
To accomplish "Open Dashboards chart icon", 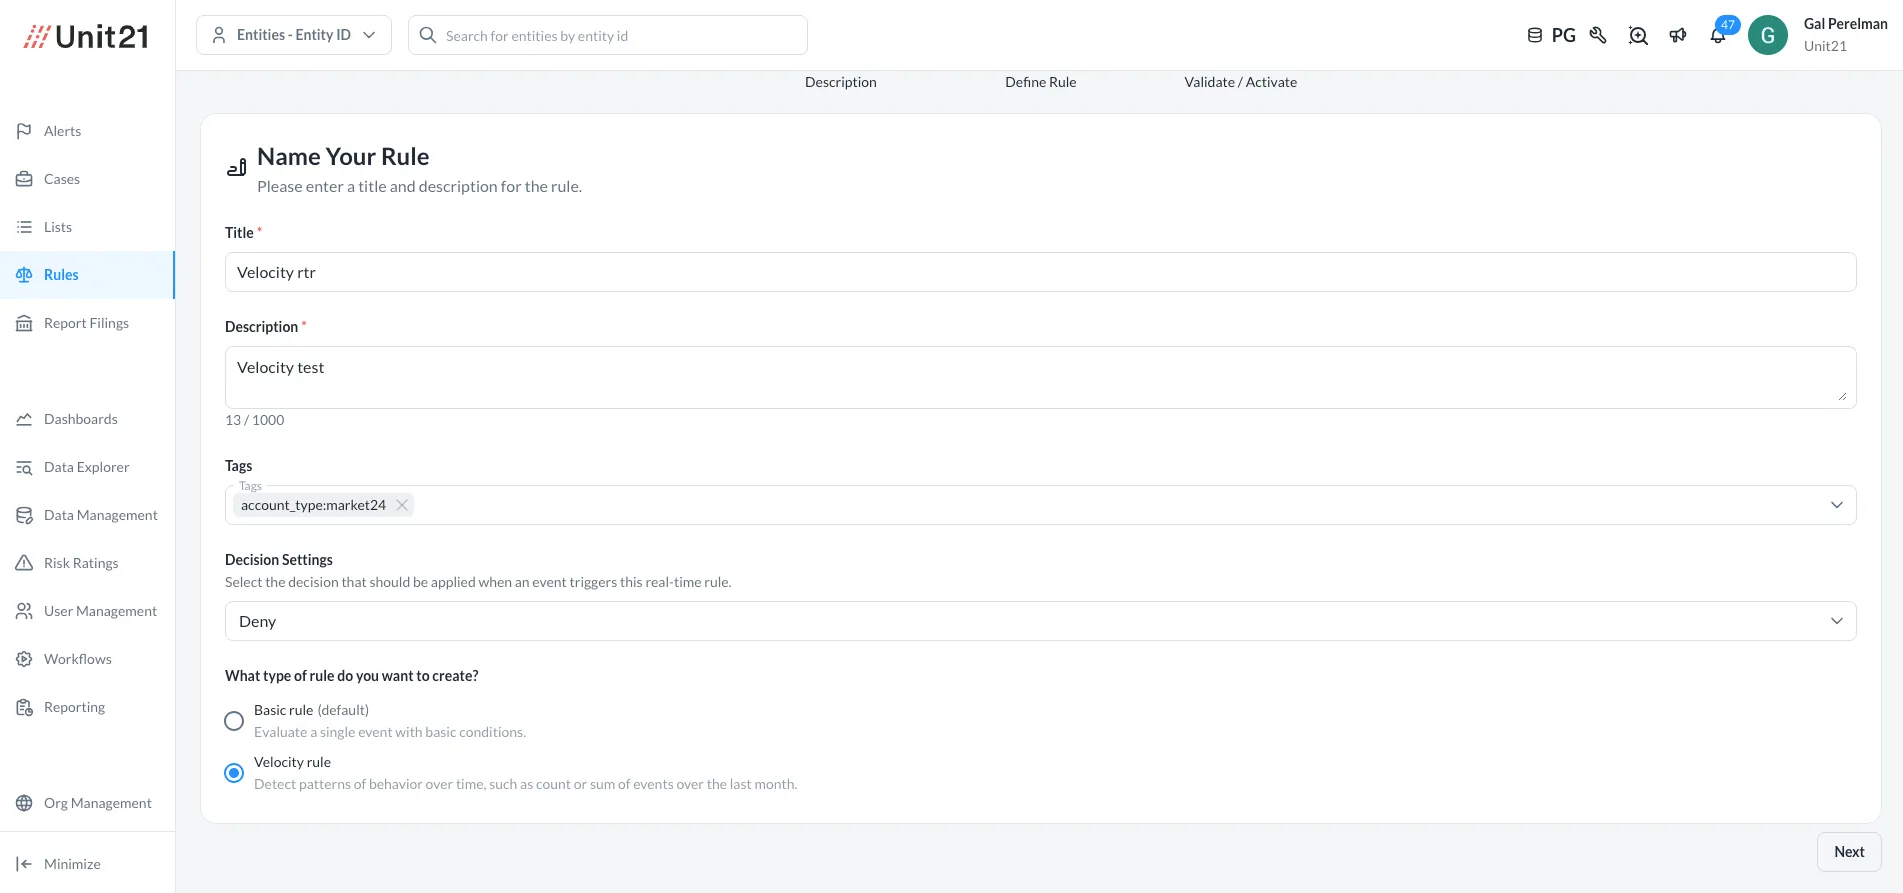I will point(24,419).
